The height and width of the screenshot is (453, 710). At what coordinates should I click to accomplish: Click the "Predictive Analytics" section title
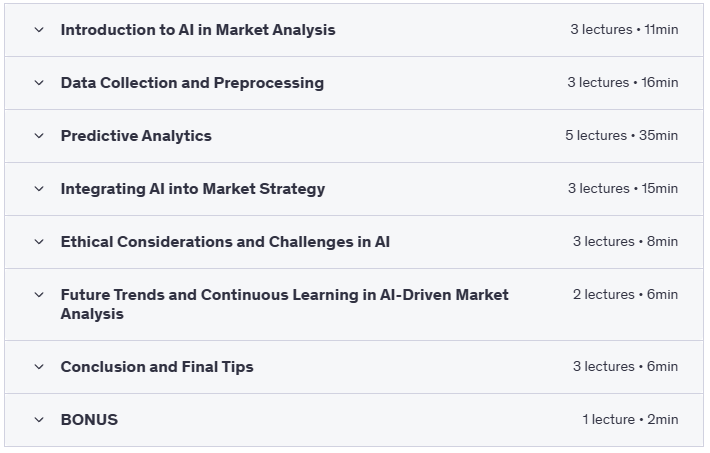pos(136,136)
